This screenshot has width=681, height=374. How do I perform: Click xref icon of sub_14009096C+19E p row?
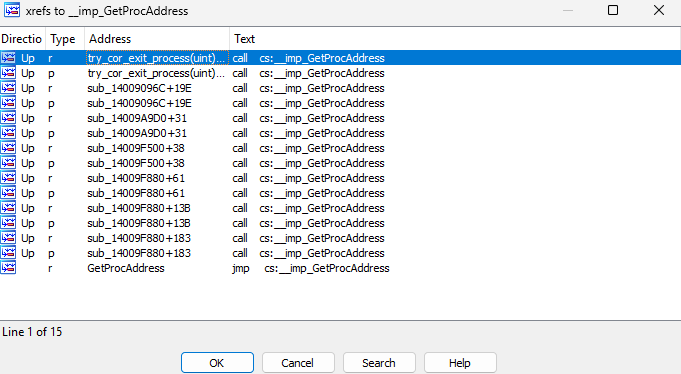tap(8, 103)
